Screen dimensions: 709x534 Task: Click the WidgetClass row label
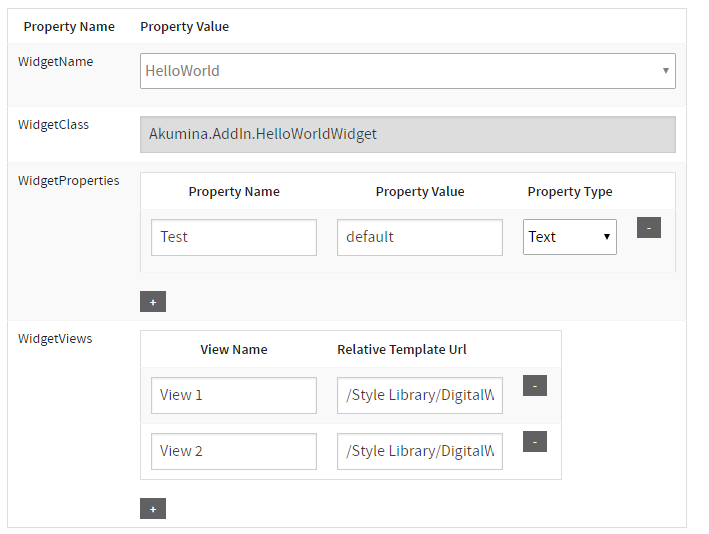(54, 125)
